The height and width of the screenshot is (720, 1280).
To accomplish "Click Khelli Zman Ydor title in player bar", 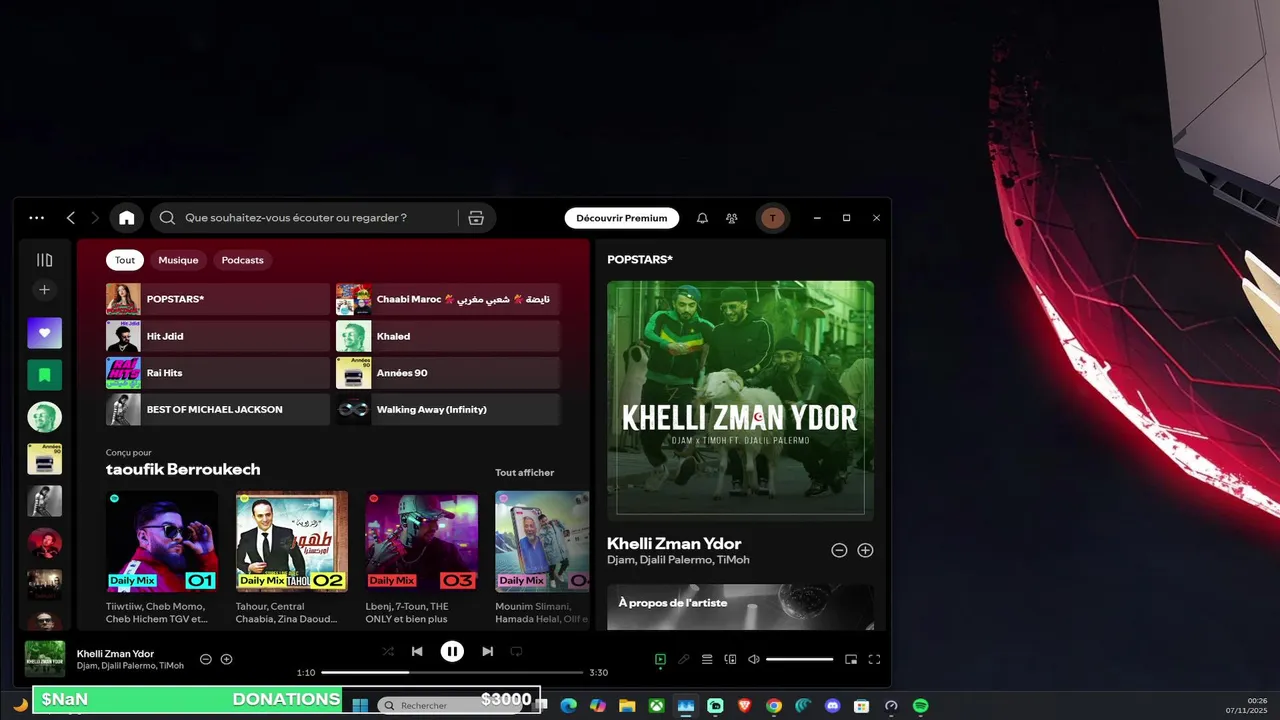I will point(115,653).
